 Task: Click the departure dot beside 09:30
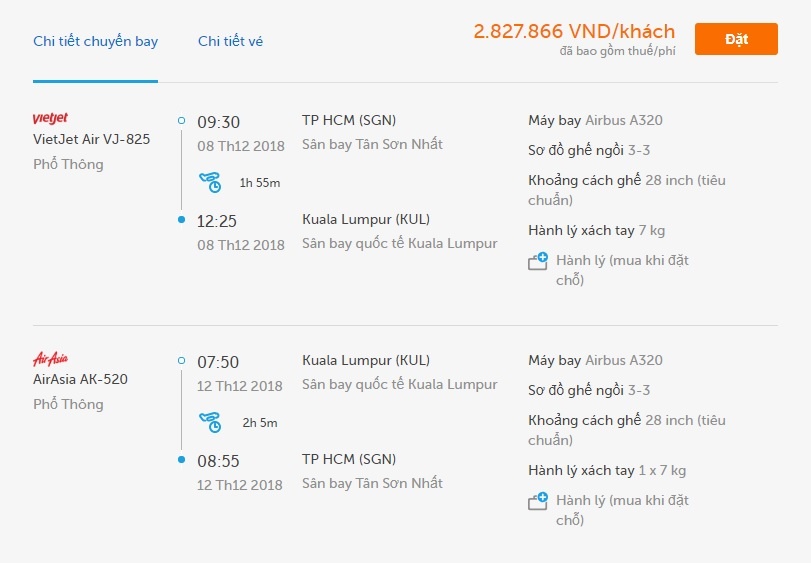181,121
